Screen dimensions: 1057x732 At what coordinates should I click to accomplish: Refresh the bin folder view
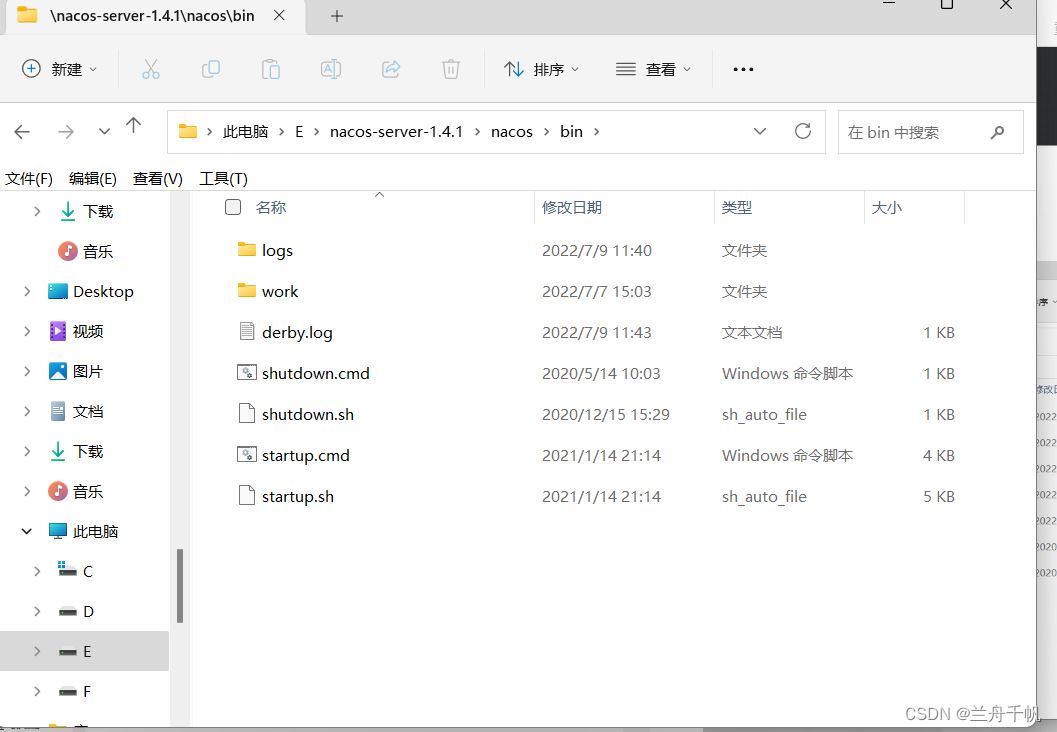(x=803, y=131)
